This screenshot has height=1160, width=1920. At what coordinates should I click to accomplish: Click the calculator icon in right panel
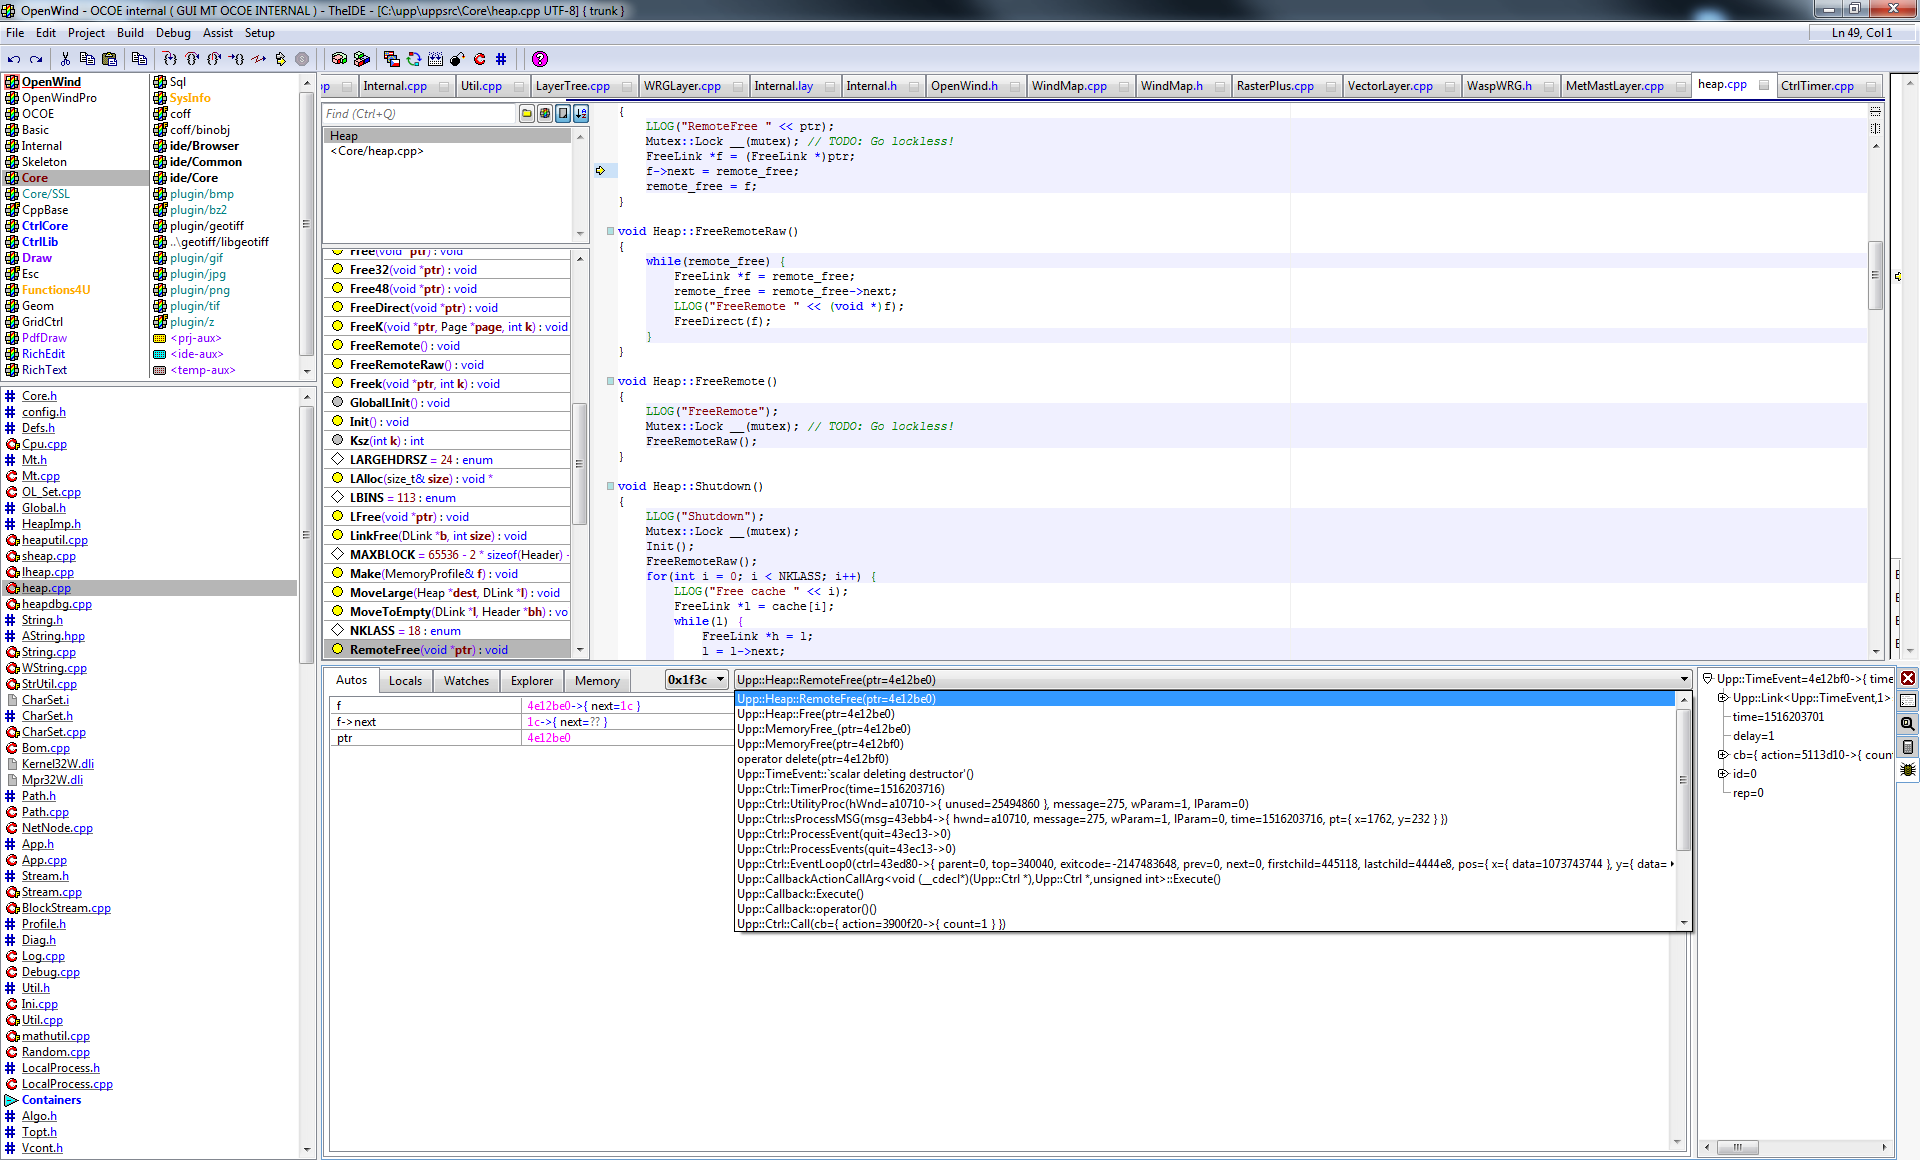point(1908,747)
